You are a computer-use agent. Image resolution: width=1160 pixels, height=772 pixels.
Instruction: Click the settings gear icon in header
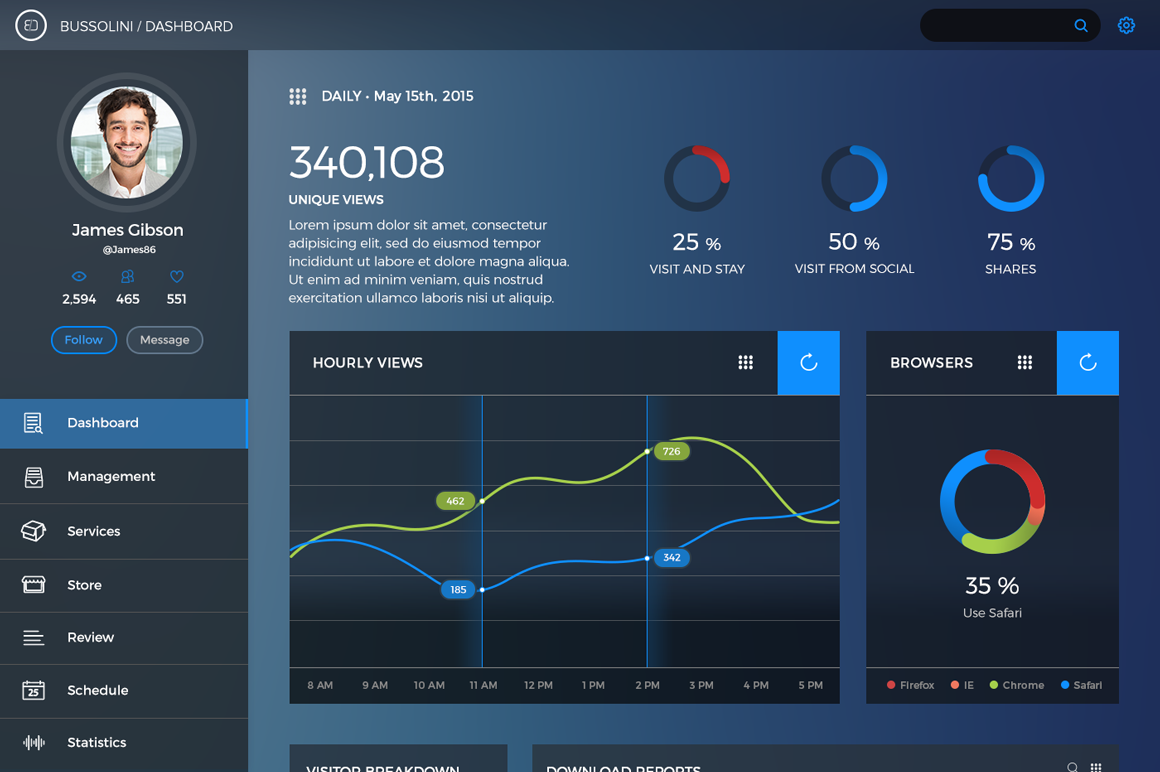1126,26
